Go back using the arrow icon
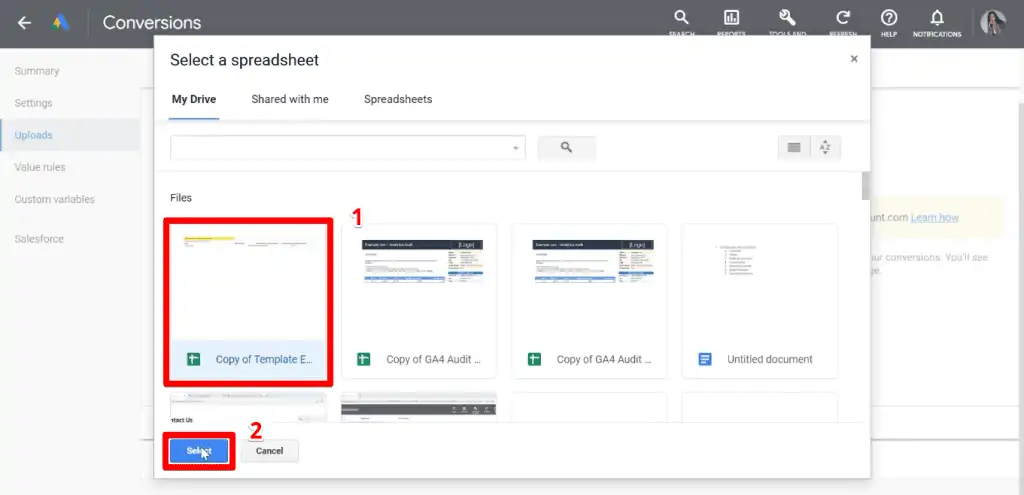Viewport: 1024px width, 495px height. click(x=24, y=23)
